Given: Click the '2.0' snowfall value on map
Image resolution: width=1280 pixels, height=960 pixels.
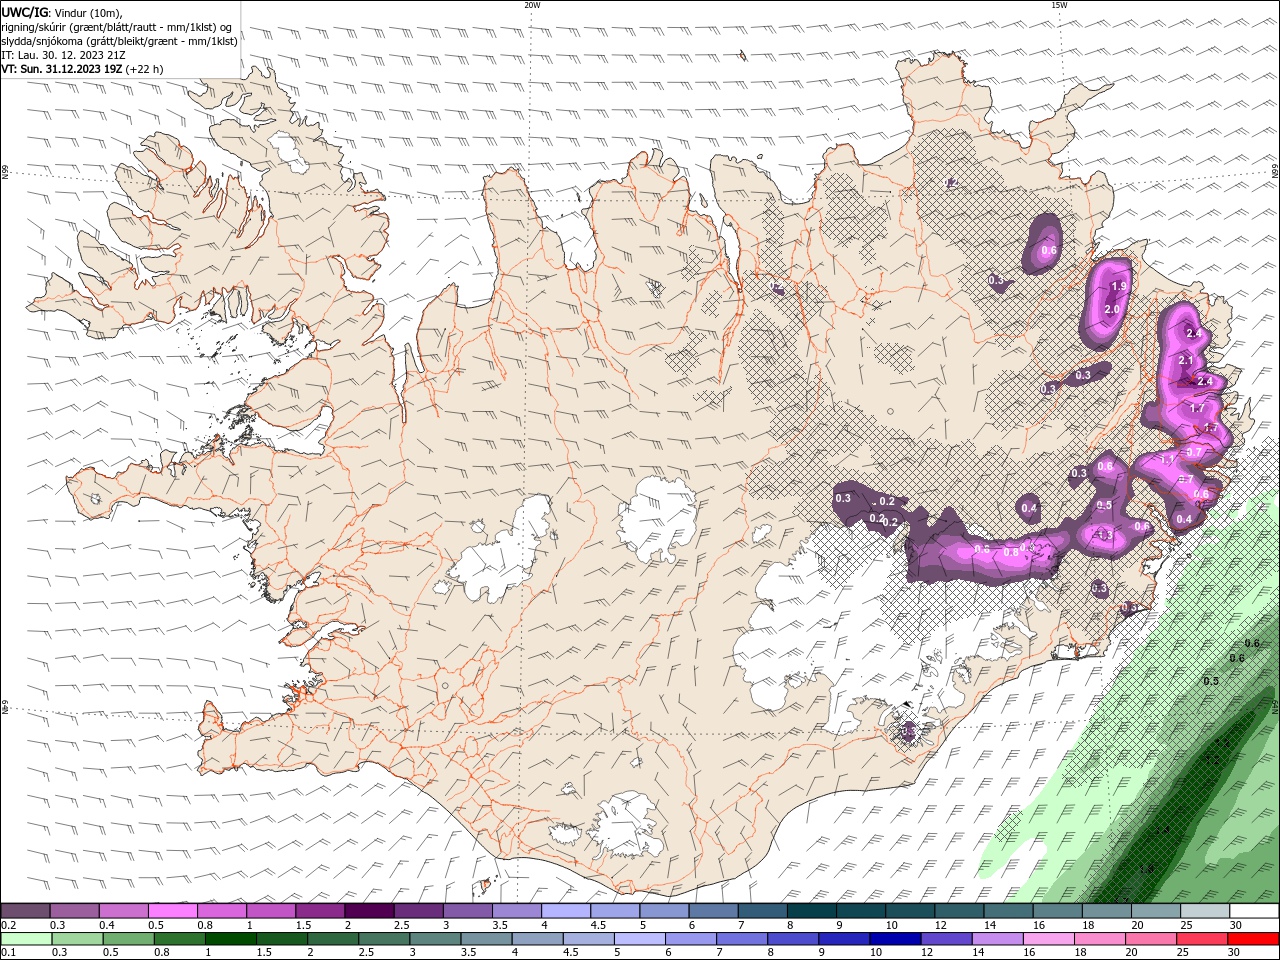Looking at the screenshot, I should pyautogui.click(x=1112, y=310).
